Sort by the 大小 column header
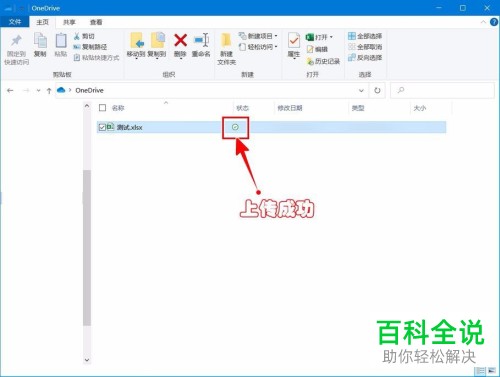This screenshot has width=500, height=377. click(x=420, y=108)
